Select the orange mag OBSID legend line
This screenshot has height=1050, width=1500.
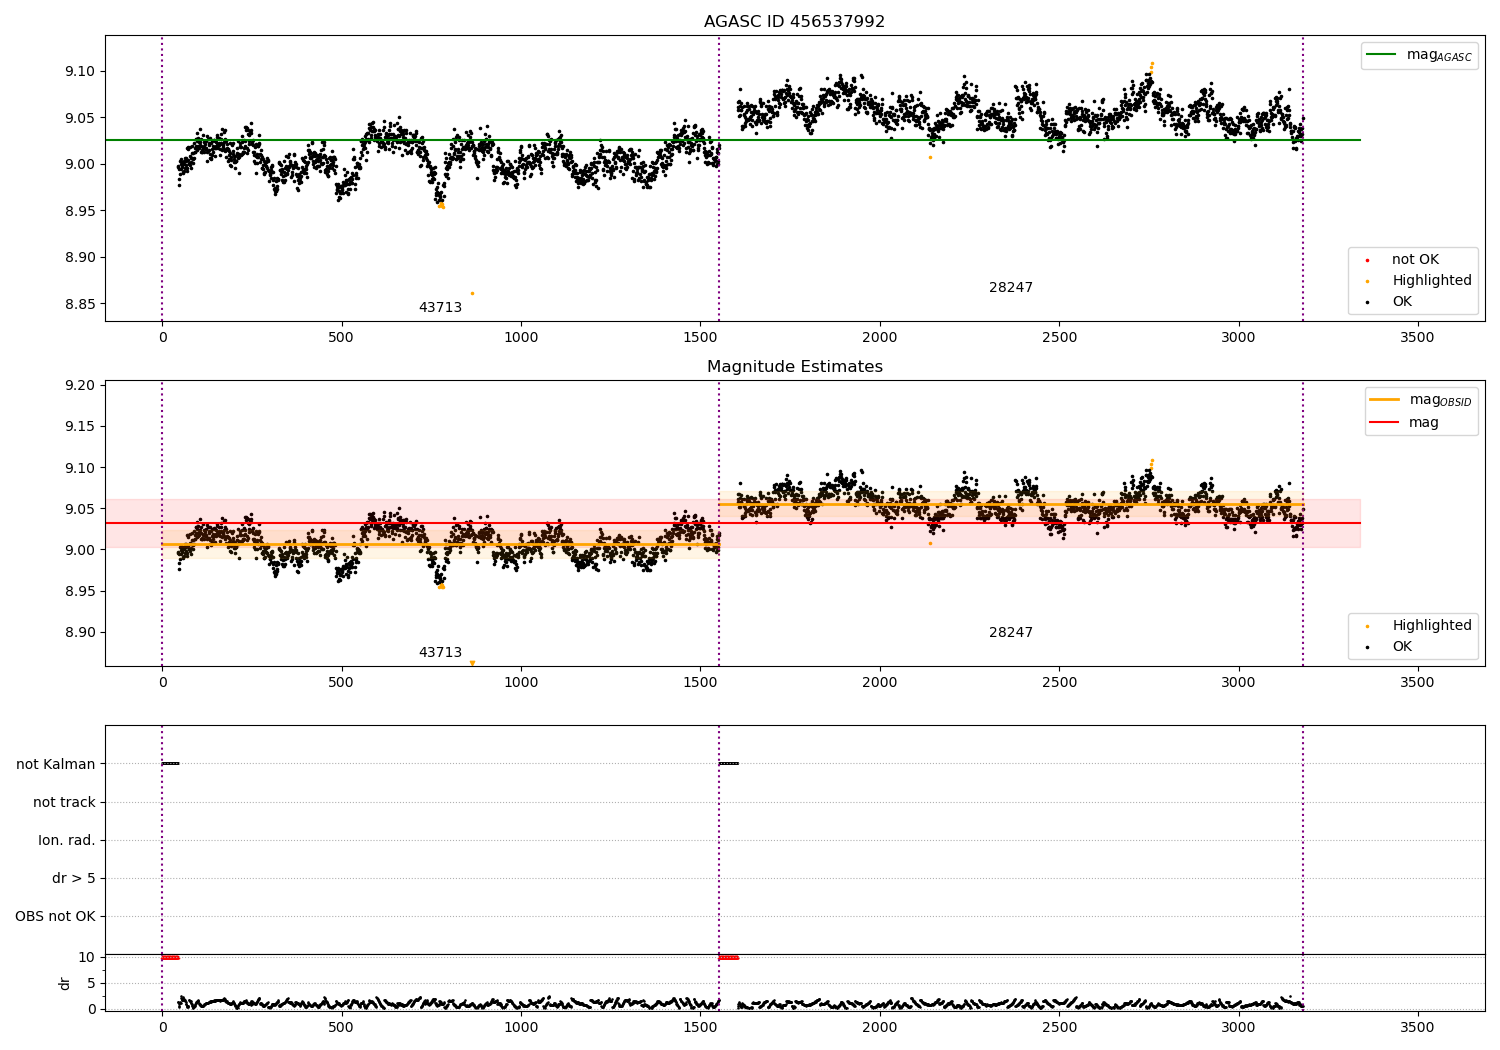pos(1384,400)
